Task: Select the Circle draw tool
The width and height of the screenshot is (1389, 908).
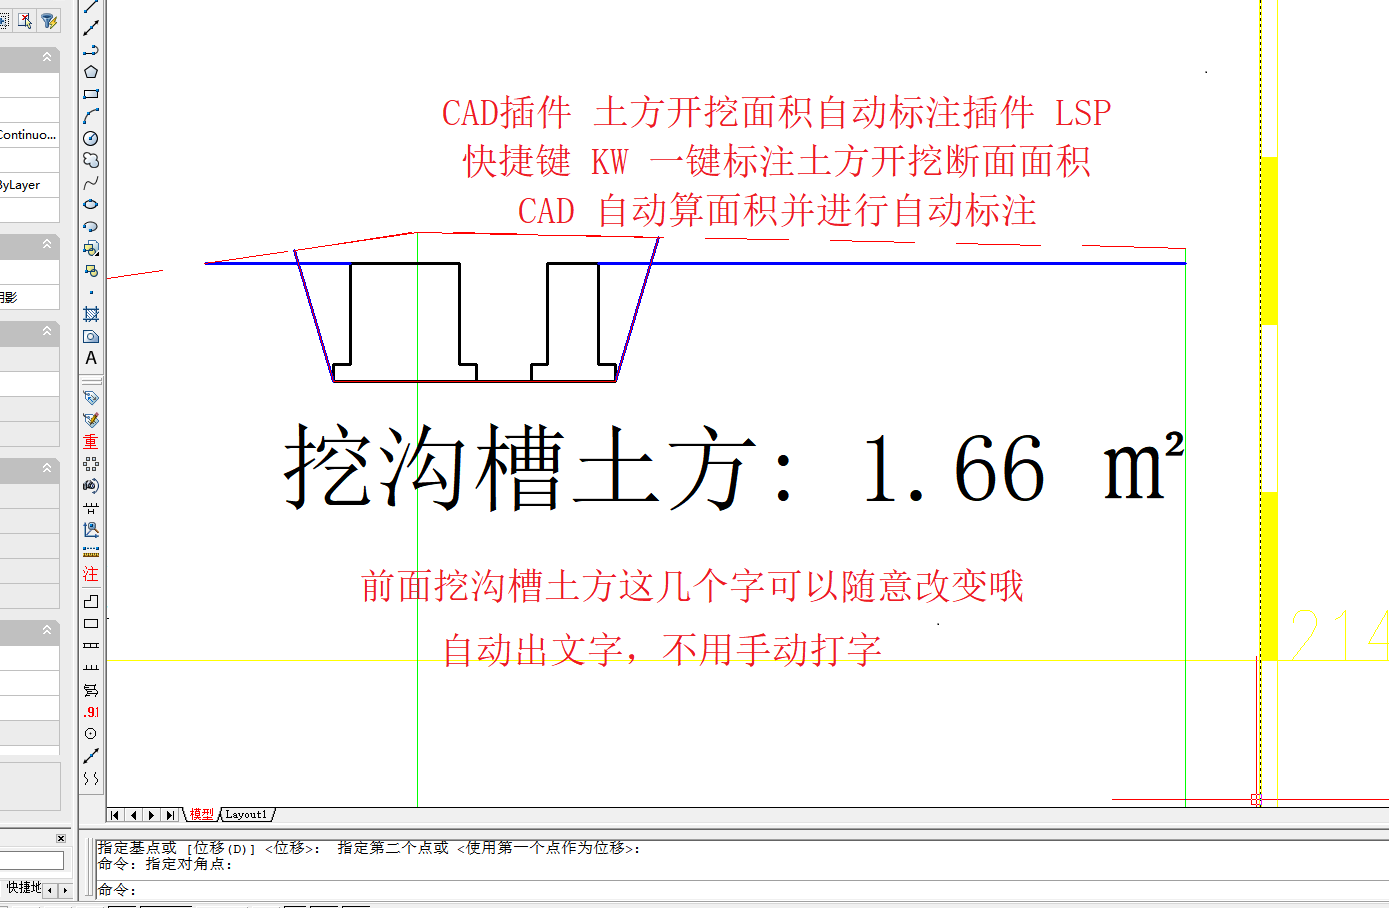Action: (91, 138)
